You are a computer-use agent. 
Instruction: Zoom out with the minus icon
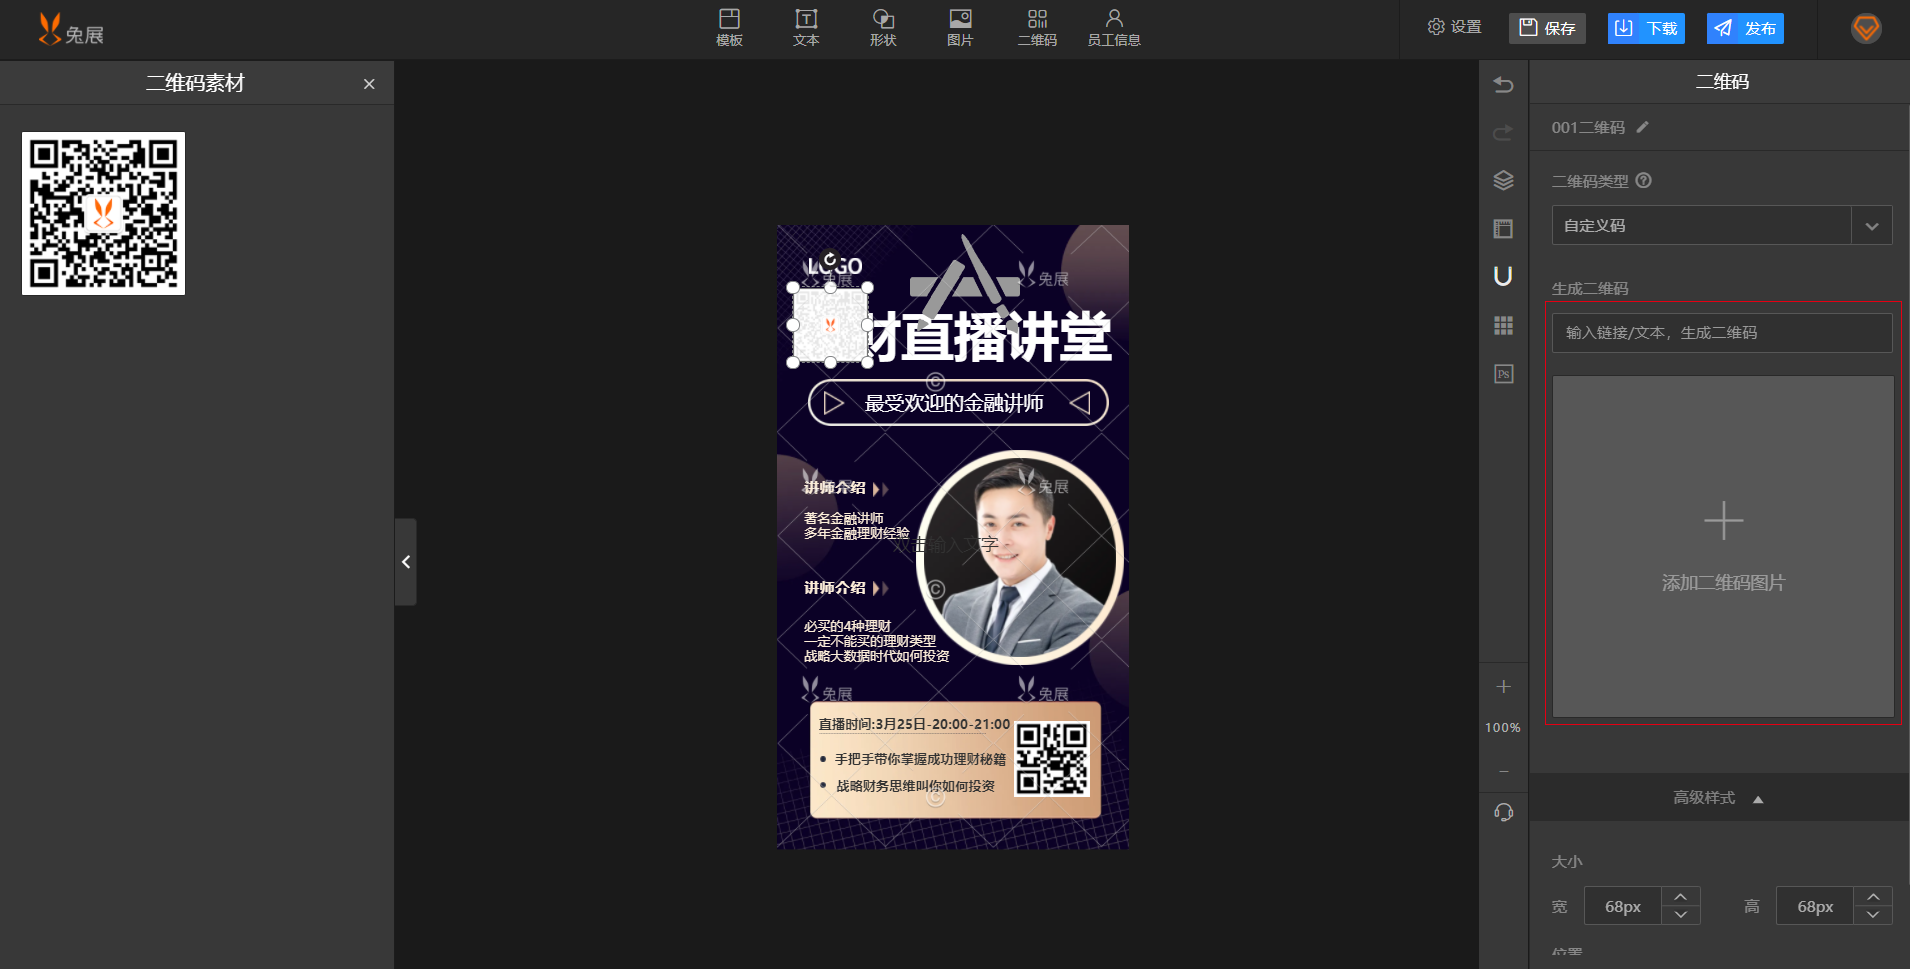(x=1503, y=771)
